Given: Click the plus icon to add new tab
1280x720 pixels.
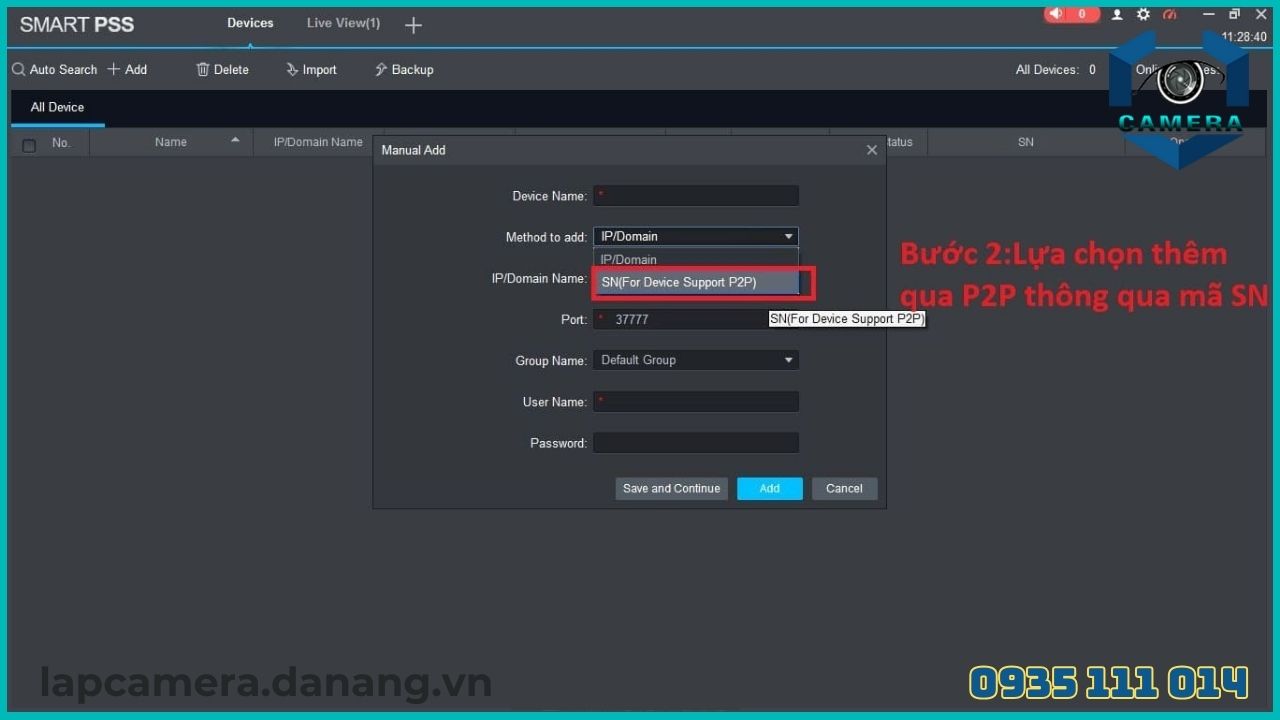Looking at the screenshot, I should (x=413, y=25).
